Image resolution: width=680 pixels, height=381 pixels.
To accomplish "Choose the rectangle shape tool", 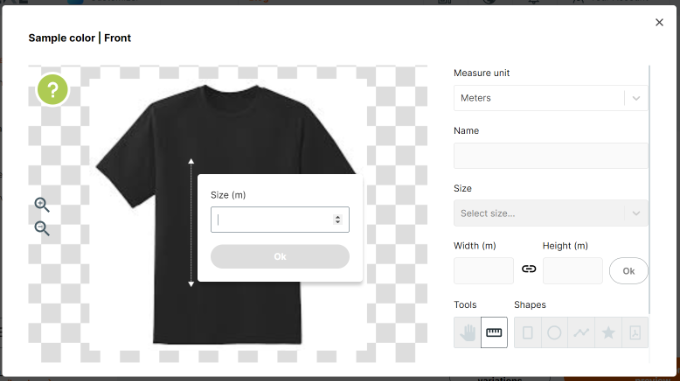I will (x=528, y=332).
